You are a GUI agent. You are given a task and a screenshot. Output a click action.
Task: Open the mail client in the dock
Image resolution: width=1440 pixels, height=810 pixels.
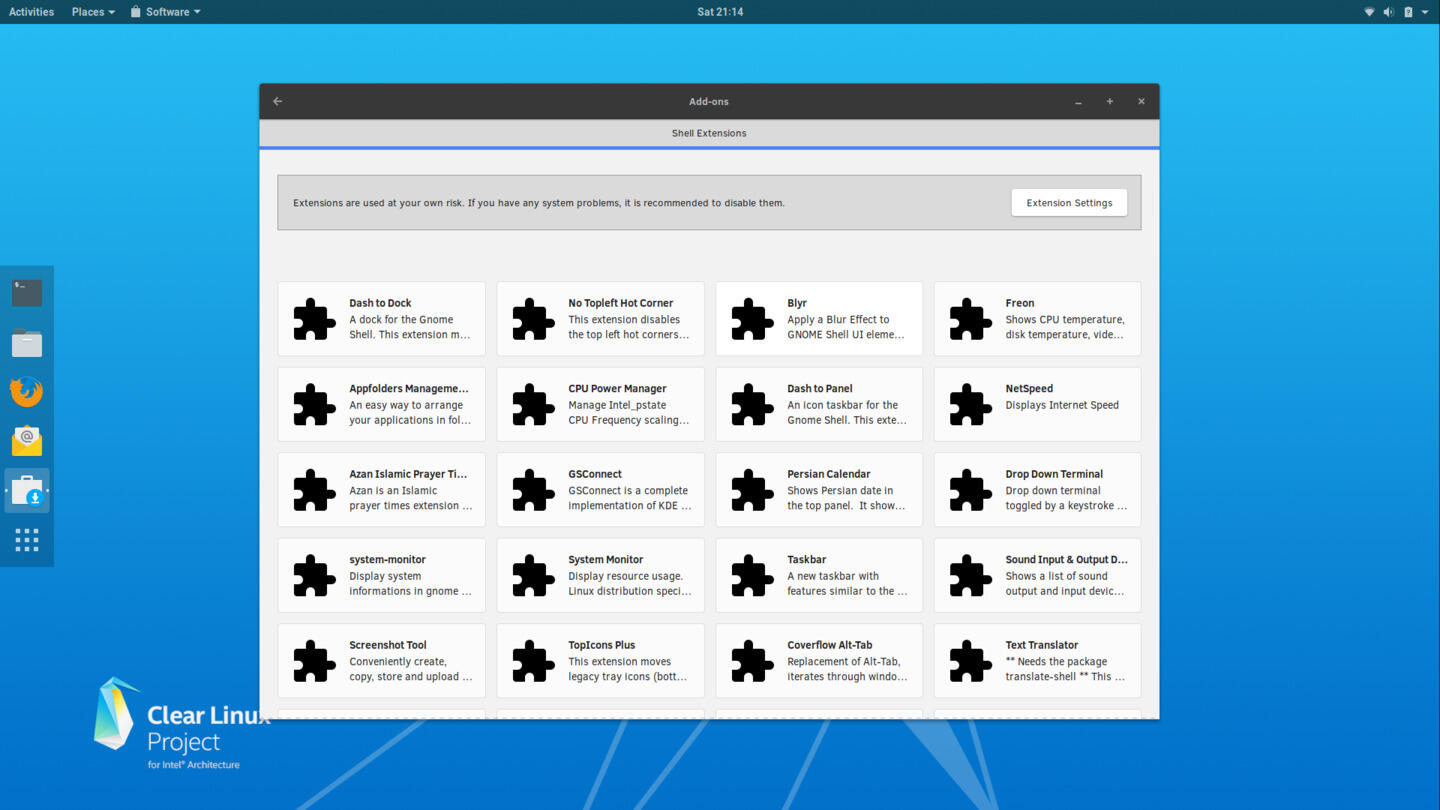(27, 441)
